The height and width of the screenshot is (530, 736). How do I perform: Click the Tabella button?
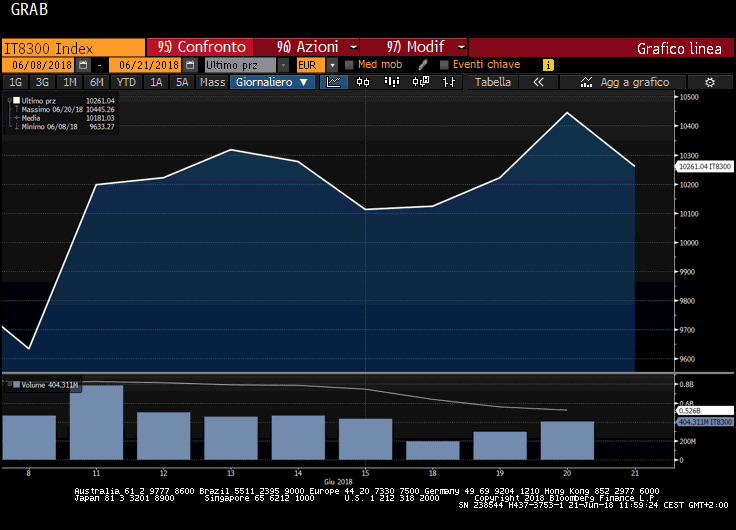492,82
